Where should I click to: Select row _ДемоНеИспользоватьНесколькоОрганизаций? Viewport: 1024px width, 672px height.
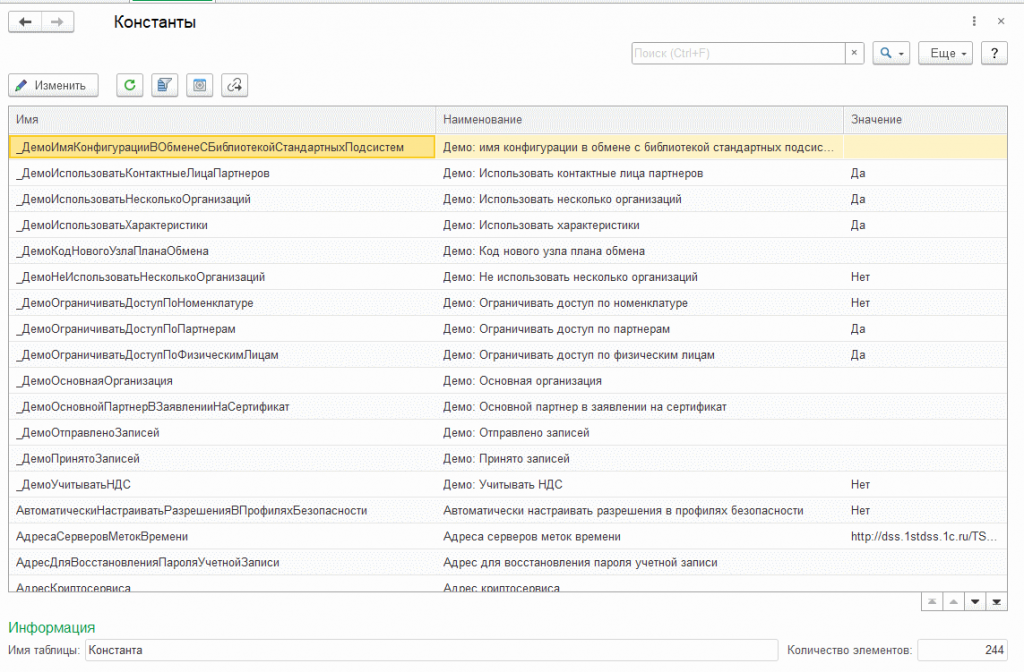508,277
